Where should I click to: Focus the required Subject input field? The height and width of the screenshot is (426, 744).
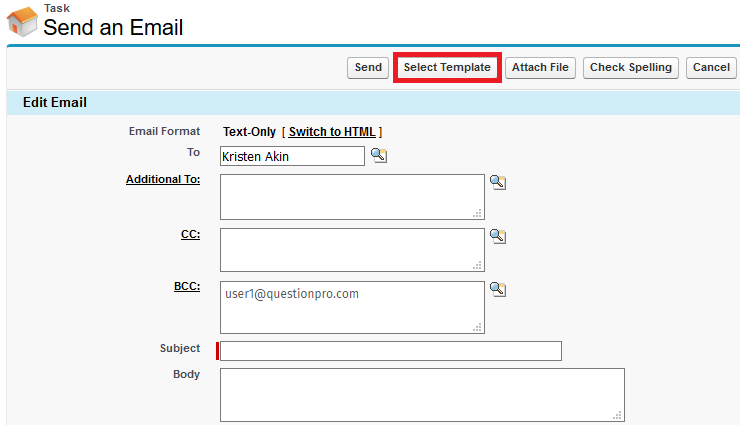[390, 351]
